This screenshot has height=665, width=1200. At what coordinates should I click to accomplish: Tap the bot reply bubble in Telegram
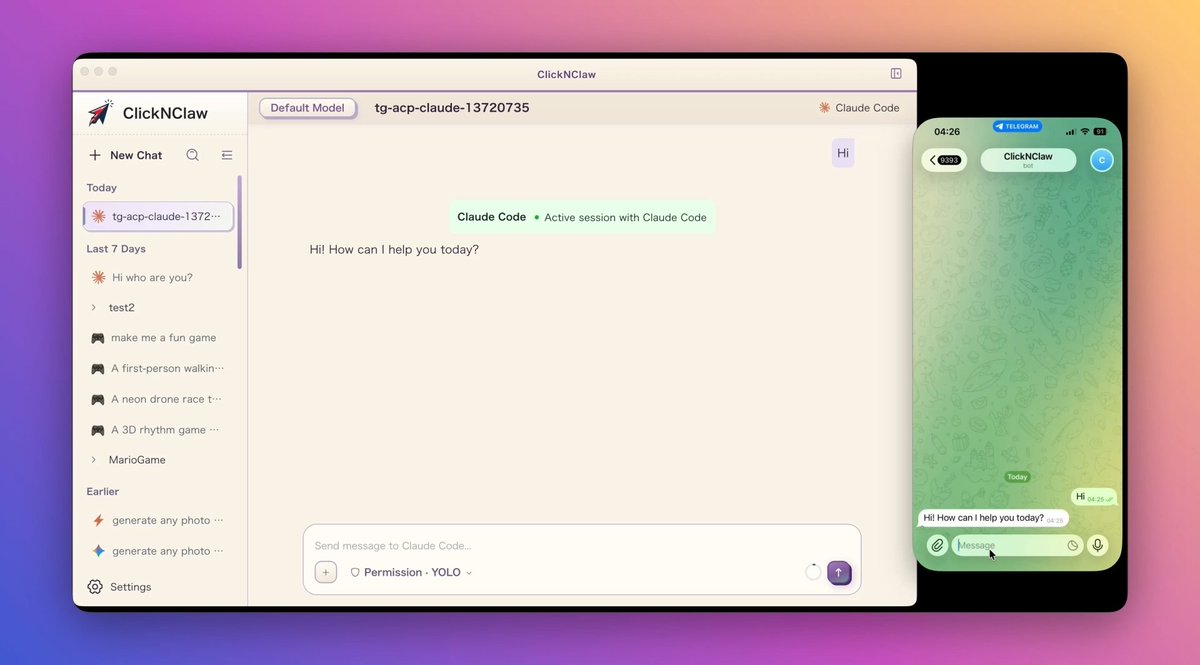click(x=993, y=519)
